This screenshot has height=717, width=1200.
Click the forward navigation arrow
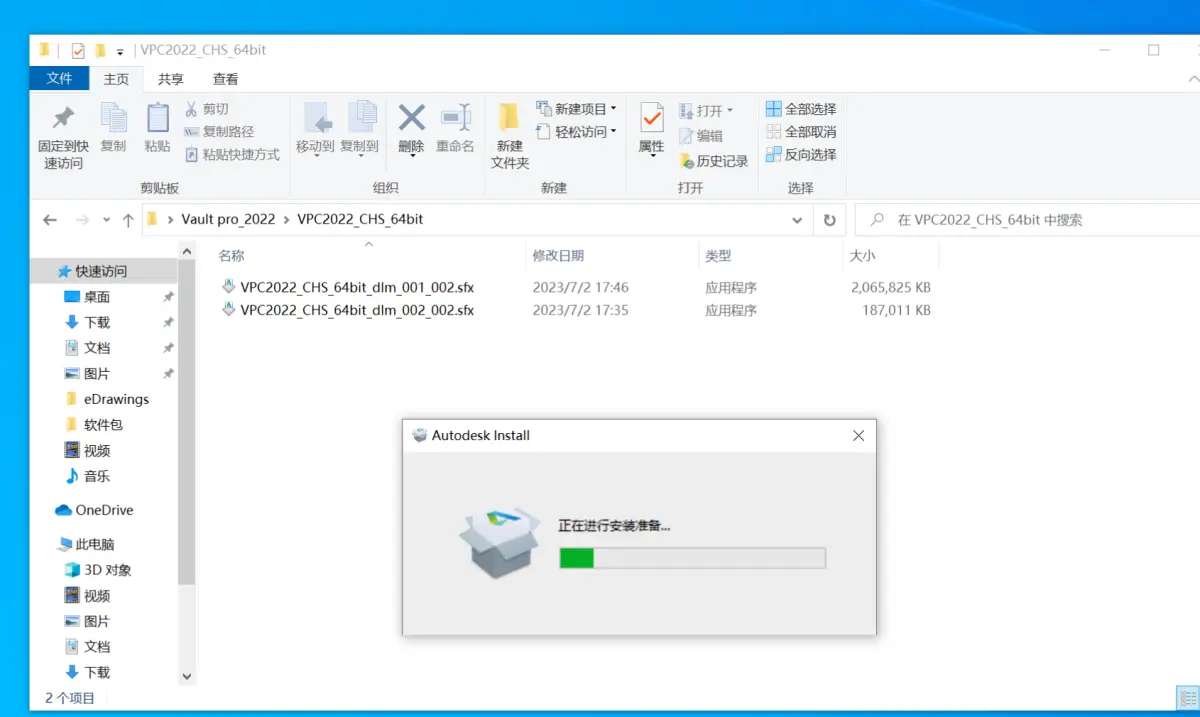(82, 220)
